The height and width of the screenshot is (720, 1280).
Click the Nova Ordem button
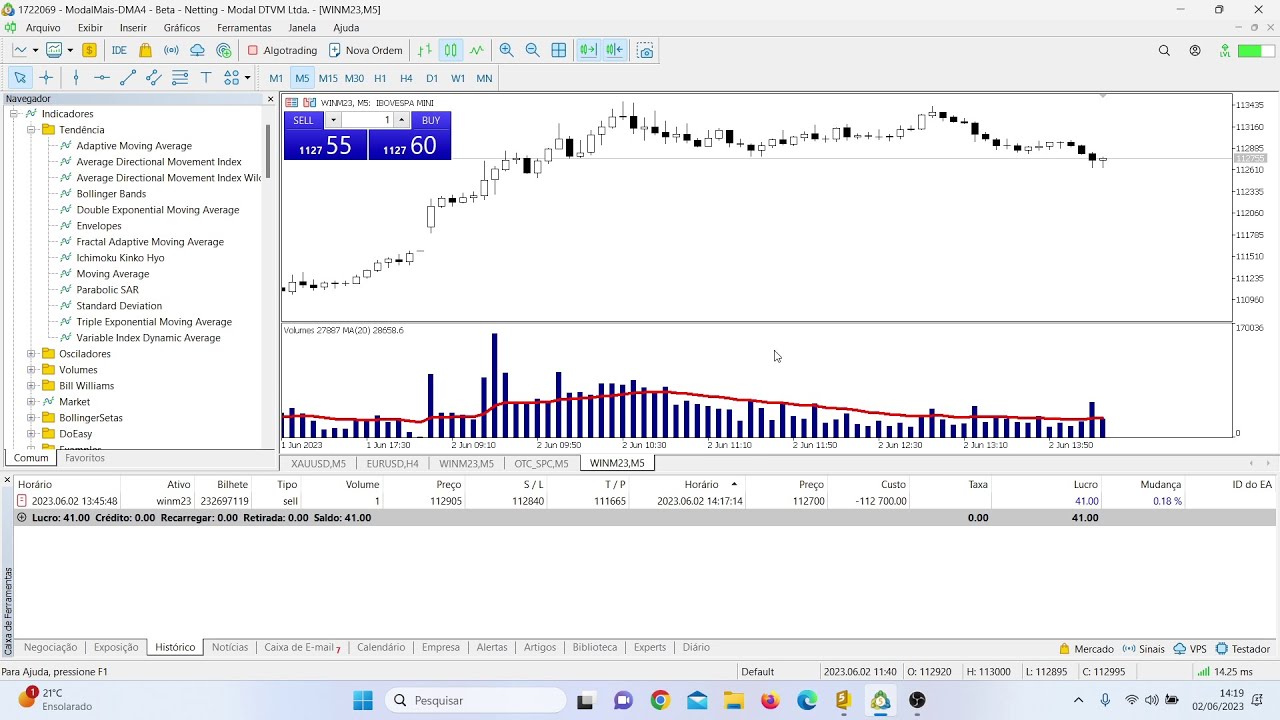click(x=365, y=50)
